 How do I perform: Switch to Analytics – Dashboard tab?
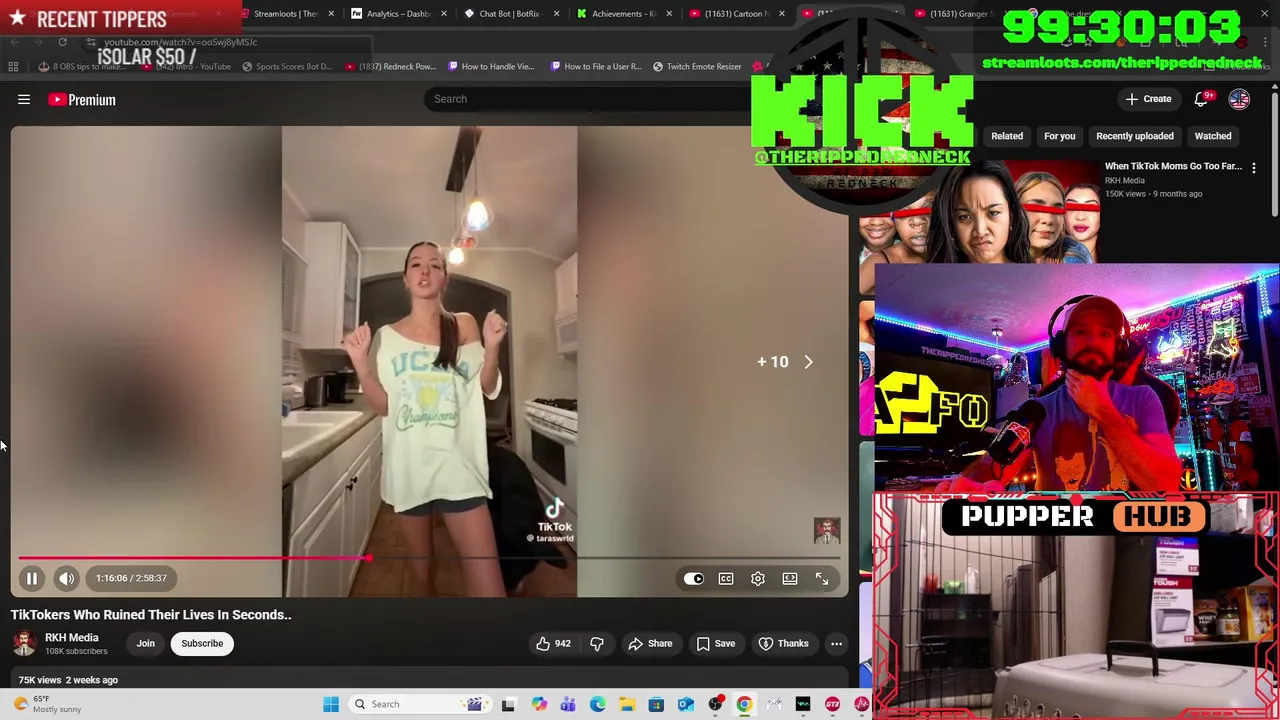(x=396, y=14)
